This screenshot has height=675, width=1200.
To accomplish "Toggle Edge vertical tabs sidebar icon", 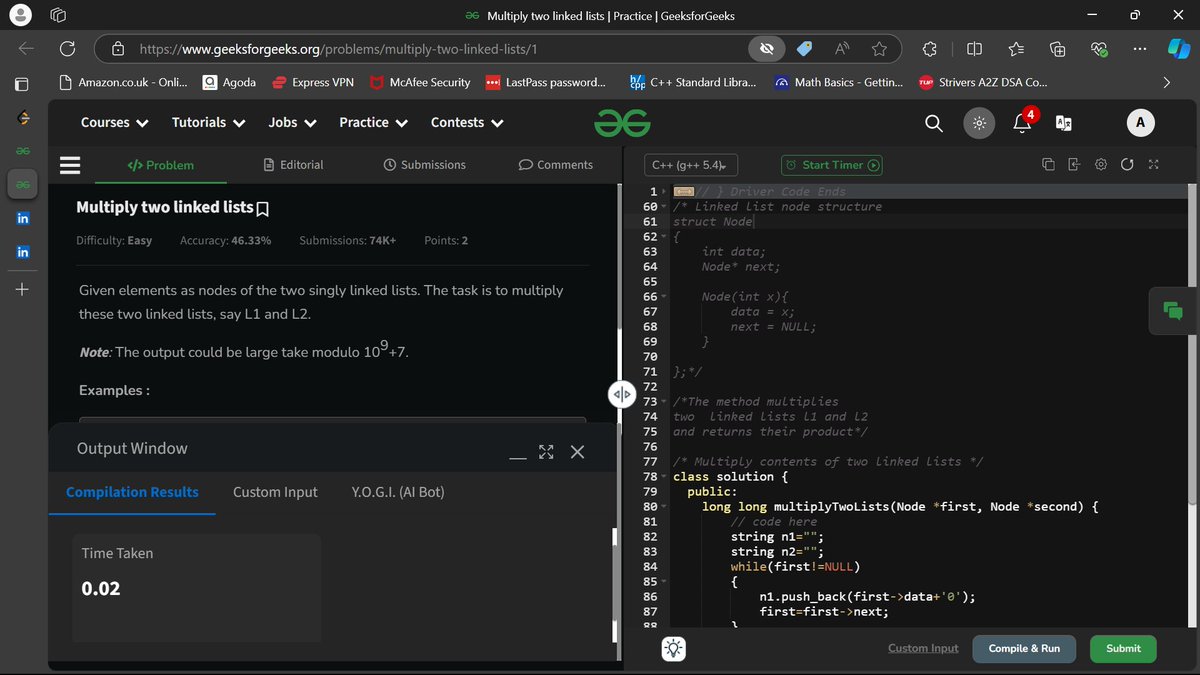I will (x=21, y=83).
